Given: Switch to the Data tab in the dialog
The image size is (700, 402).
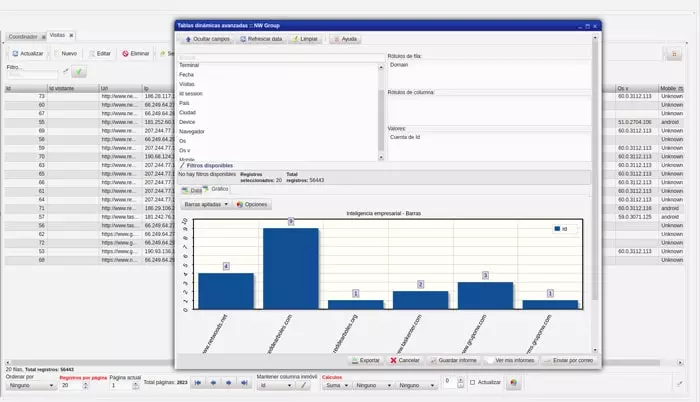Looking at the screenshot, I should 193,188.
